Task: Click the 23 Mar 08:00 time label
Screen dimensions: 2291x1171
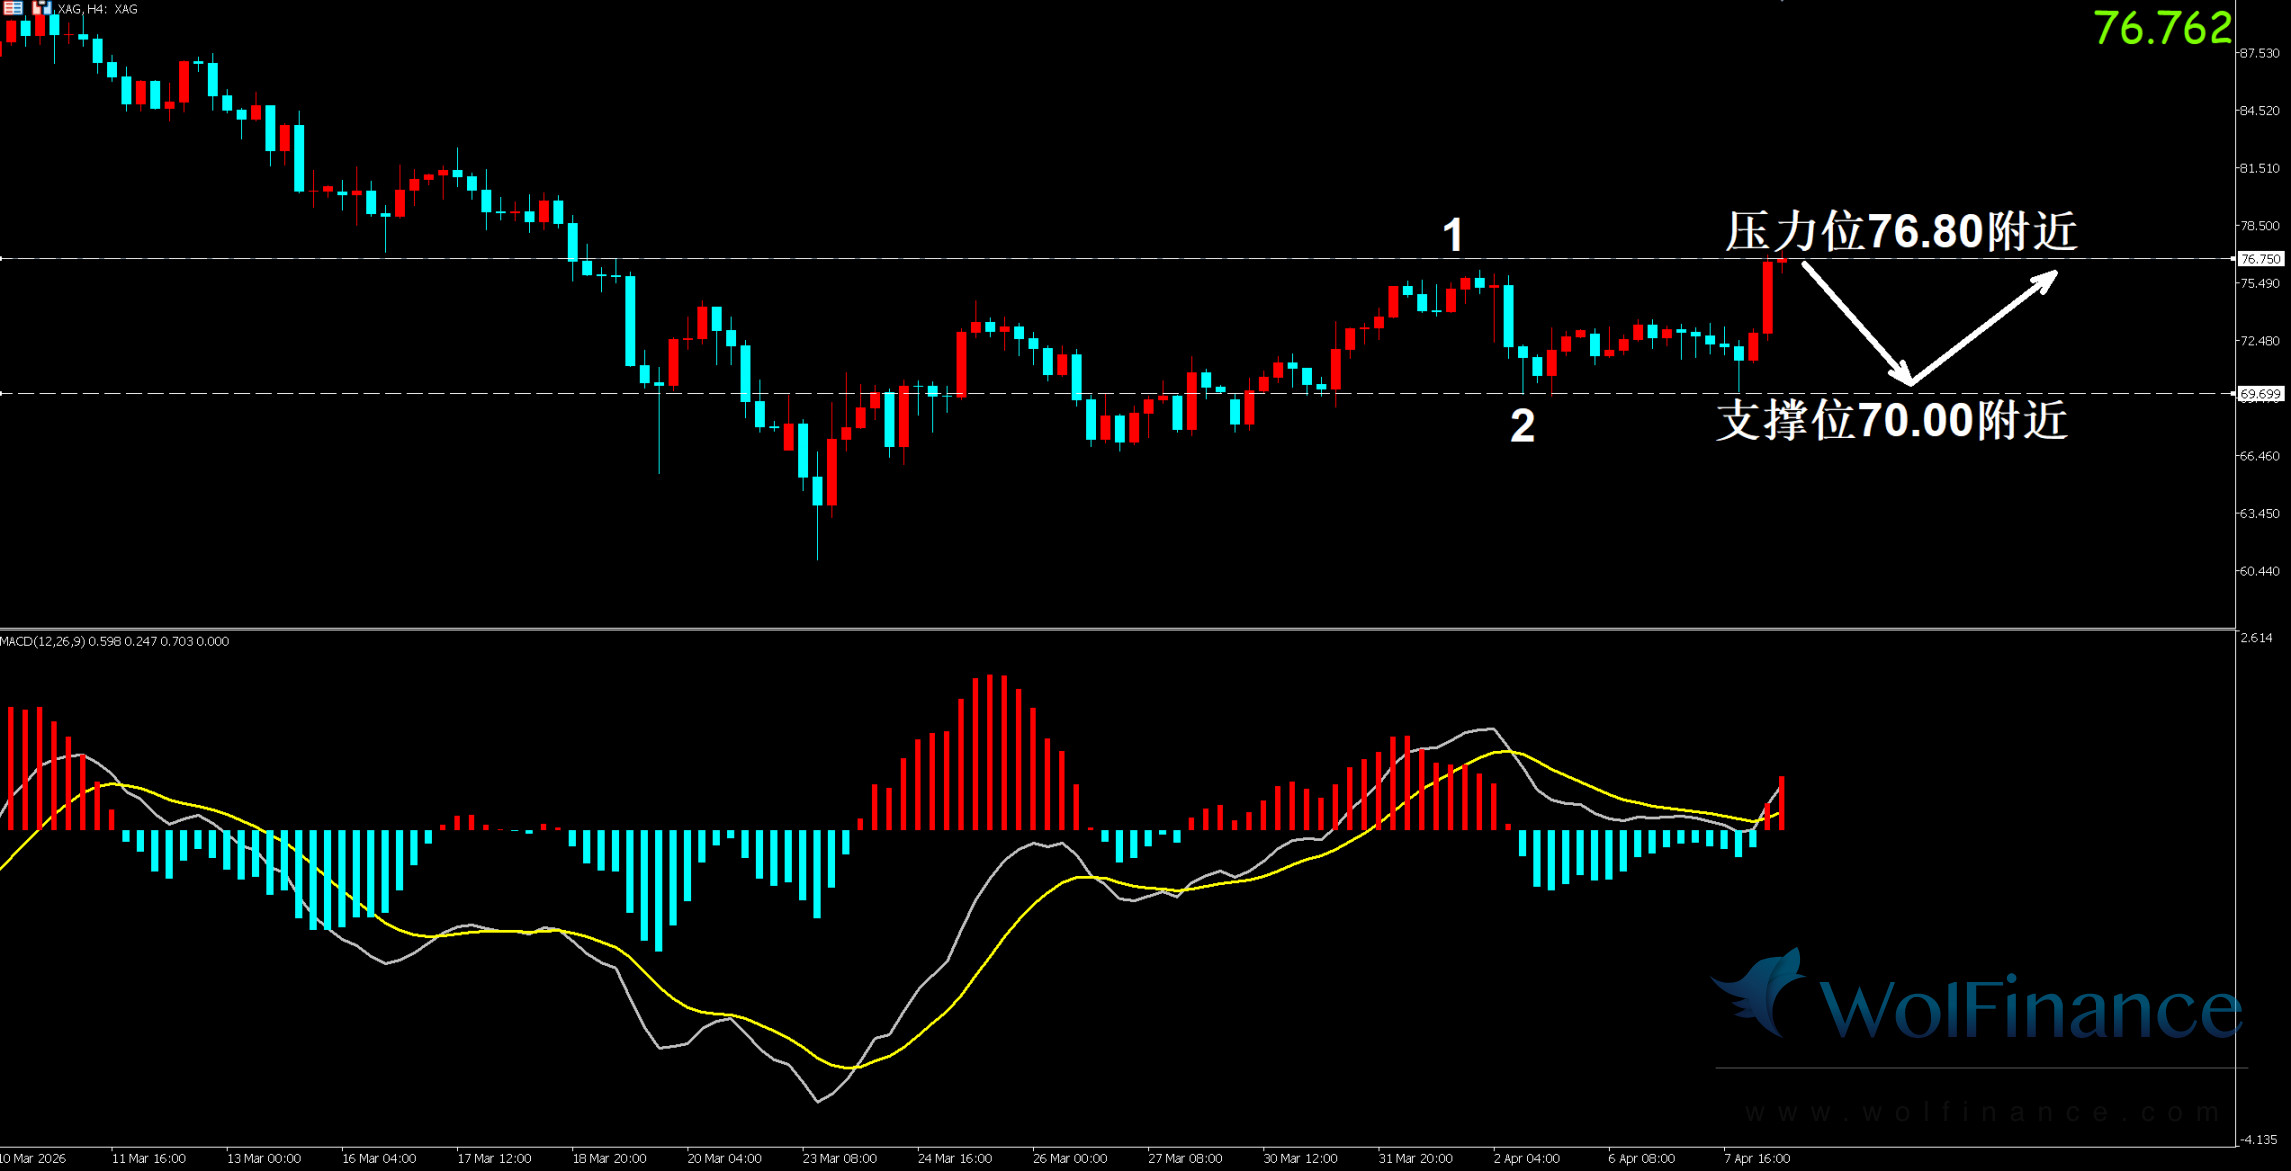Action: 839,1158
